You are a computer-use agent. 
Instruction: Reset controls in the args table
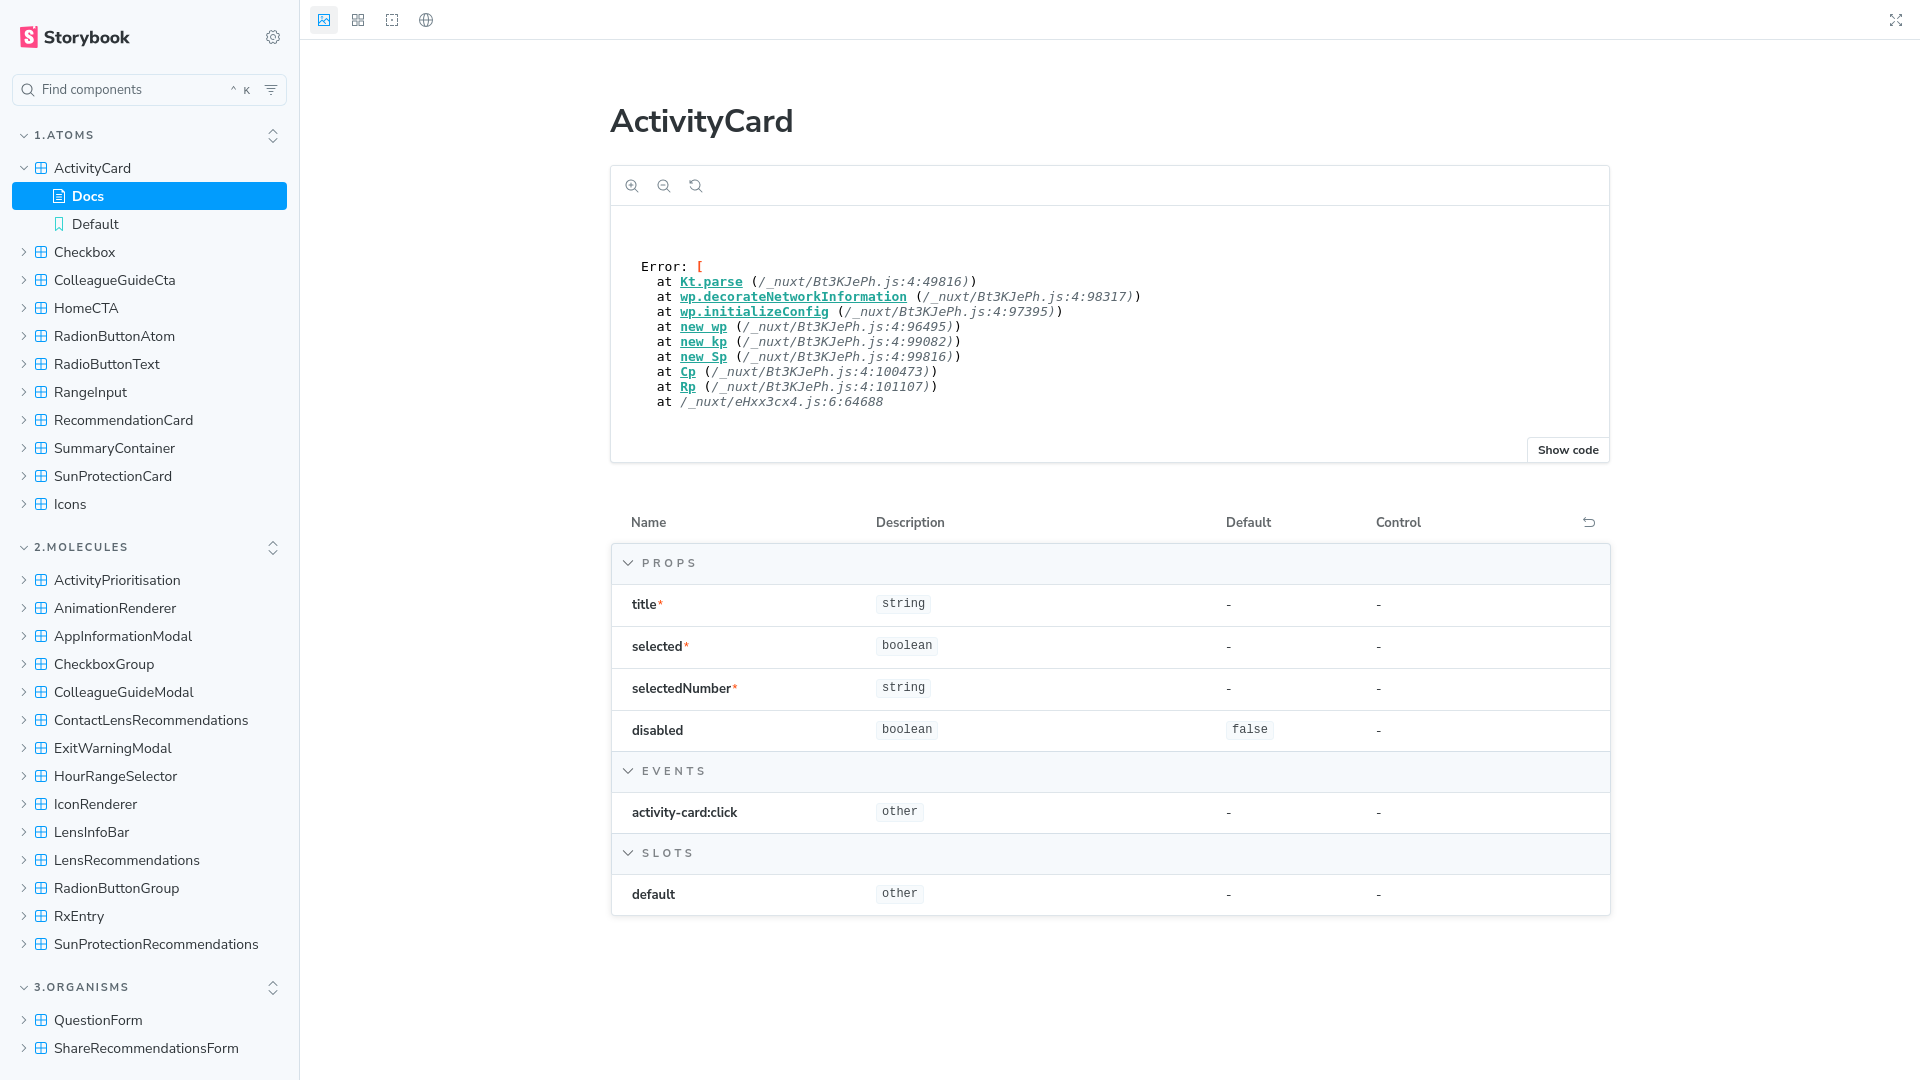1589,523
